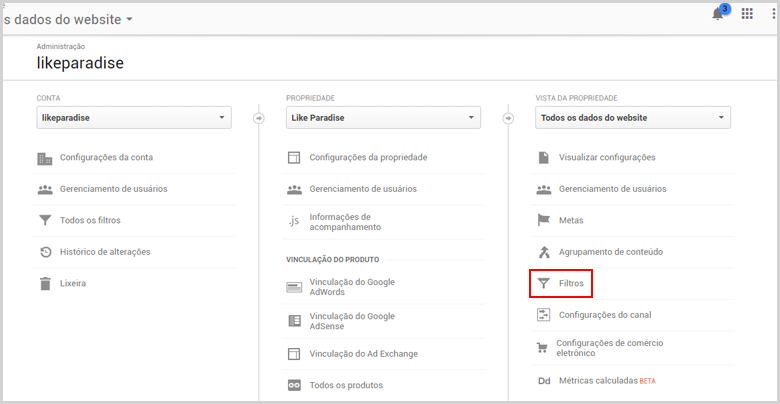780x404 pixels.
Task: Click the Lixeira trash can icon
Action: [45, 284]
